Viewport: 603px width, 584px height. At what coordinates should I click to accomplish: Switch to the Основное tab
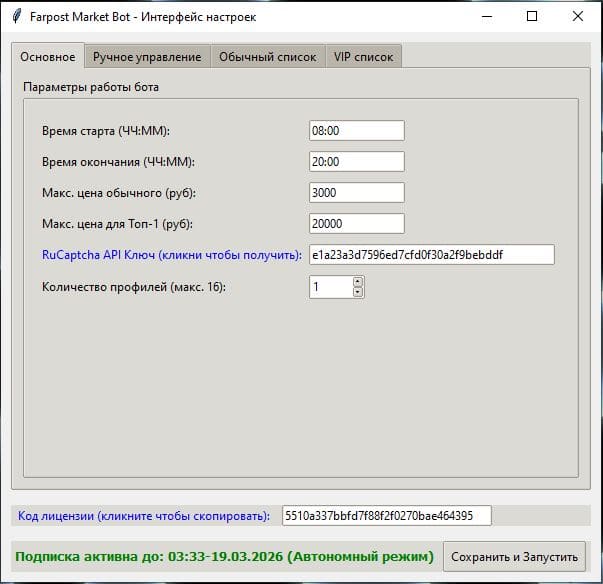pos(47,57)
